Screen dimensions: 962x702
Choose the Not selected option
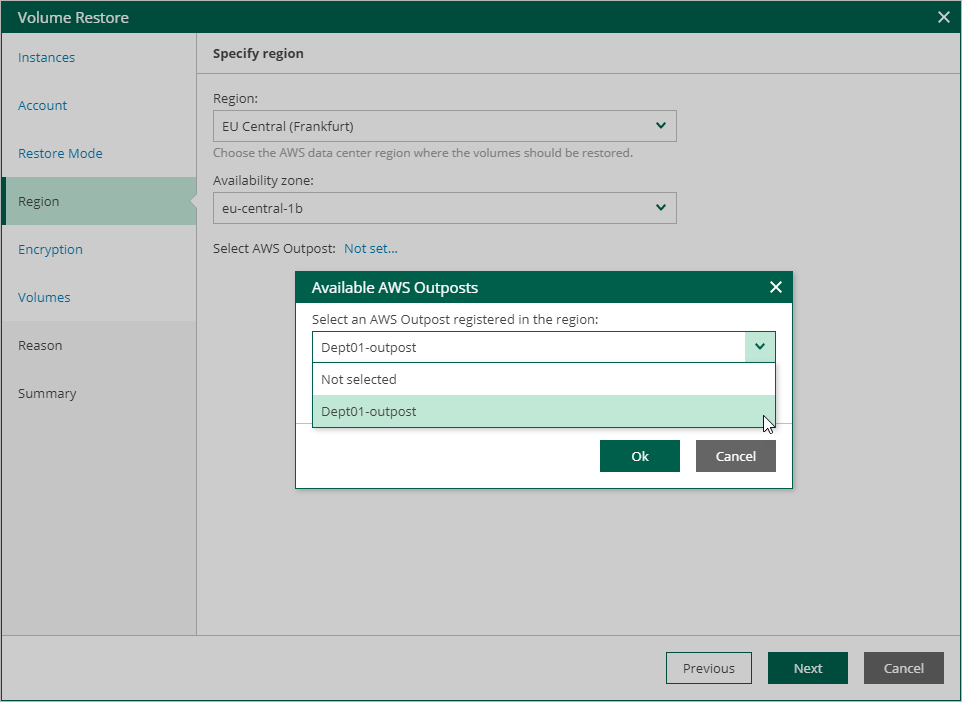click(x=544, y=379)
